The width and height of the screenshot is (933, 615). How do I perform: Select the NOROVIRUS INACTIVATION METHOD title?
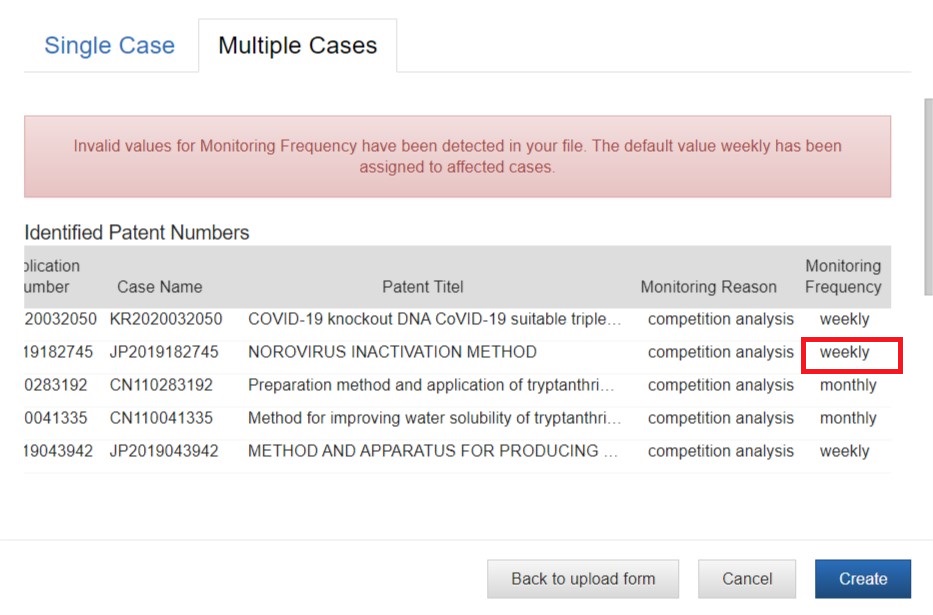392,352
